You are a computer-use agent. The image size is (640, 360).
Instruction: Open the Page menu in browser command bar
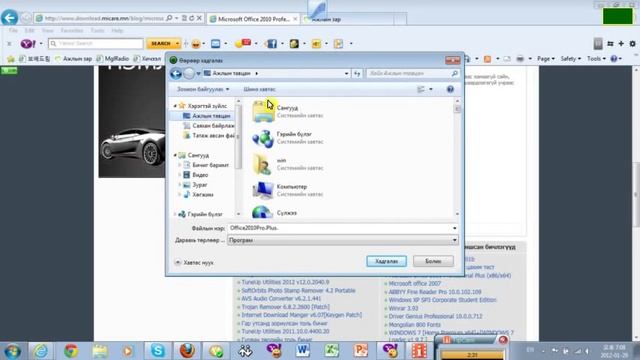tap(546, 59)
